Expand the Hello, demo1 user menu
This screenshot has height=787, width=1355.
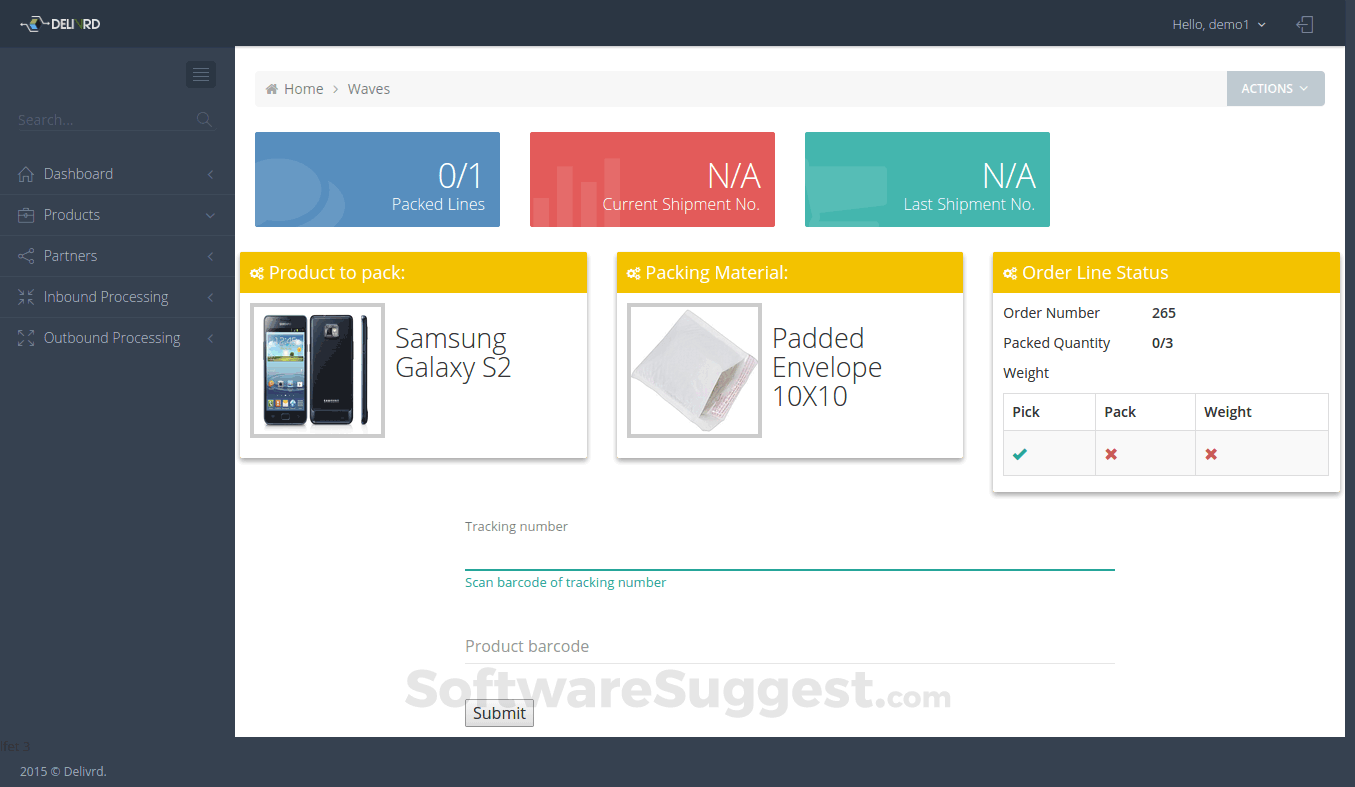click(x=1218, y=24)
